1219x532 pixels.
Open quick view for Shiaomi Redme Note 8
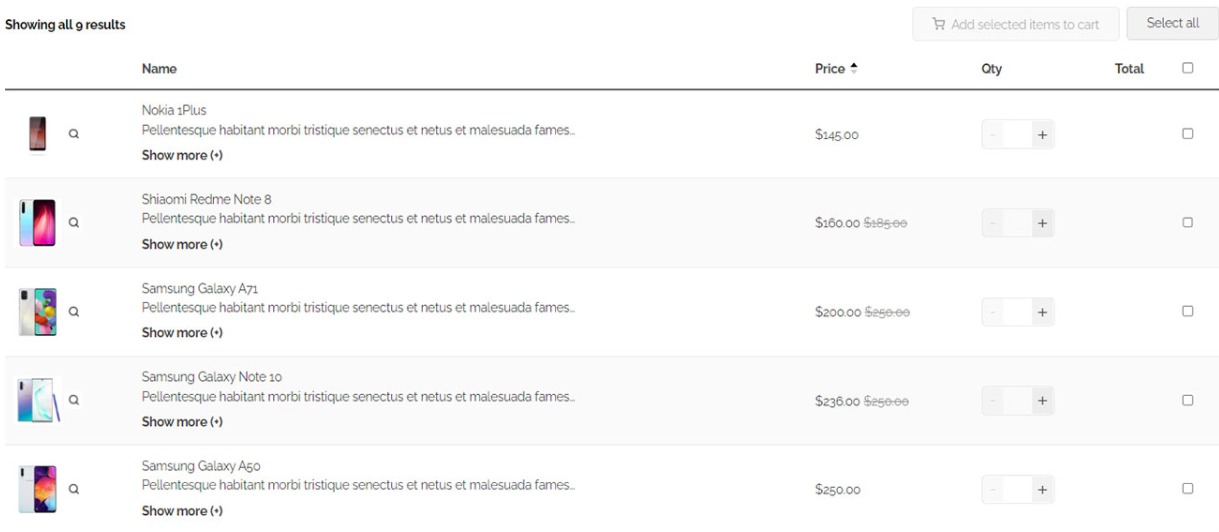(73, 223)
